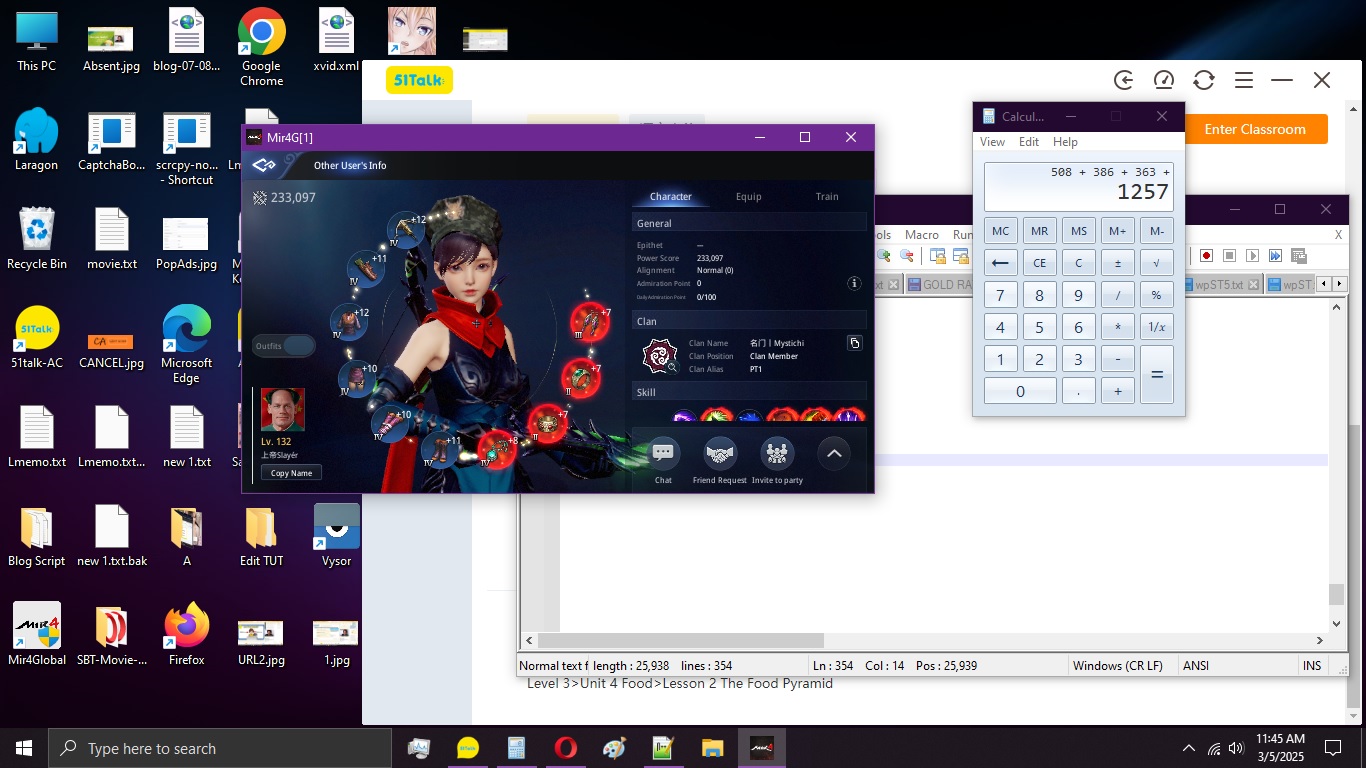Click Notepad++ zoom out icon
The height and width of the screenshot is (768, 1366).
(x=907, y=256)
